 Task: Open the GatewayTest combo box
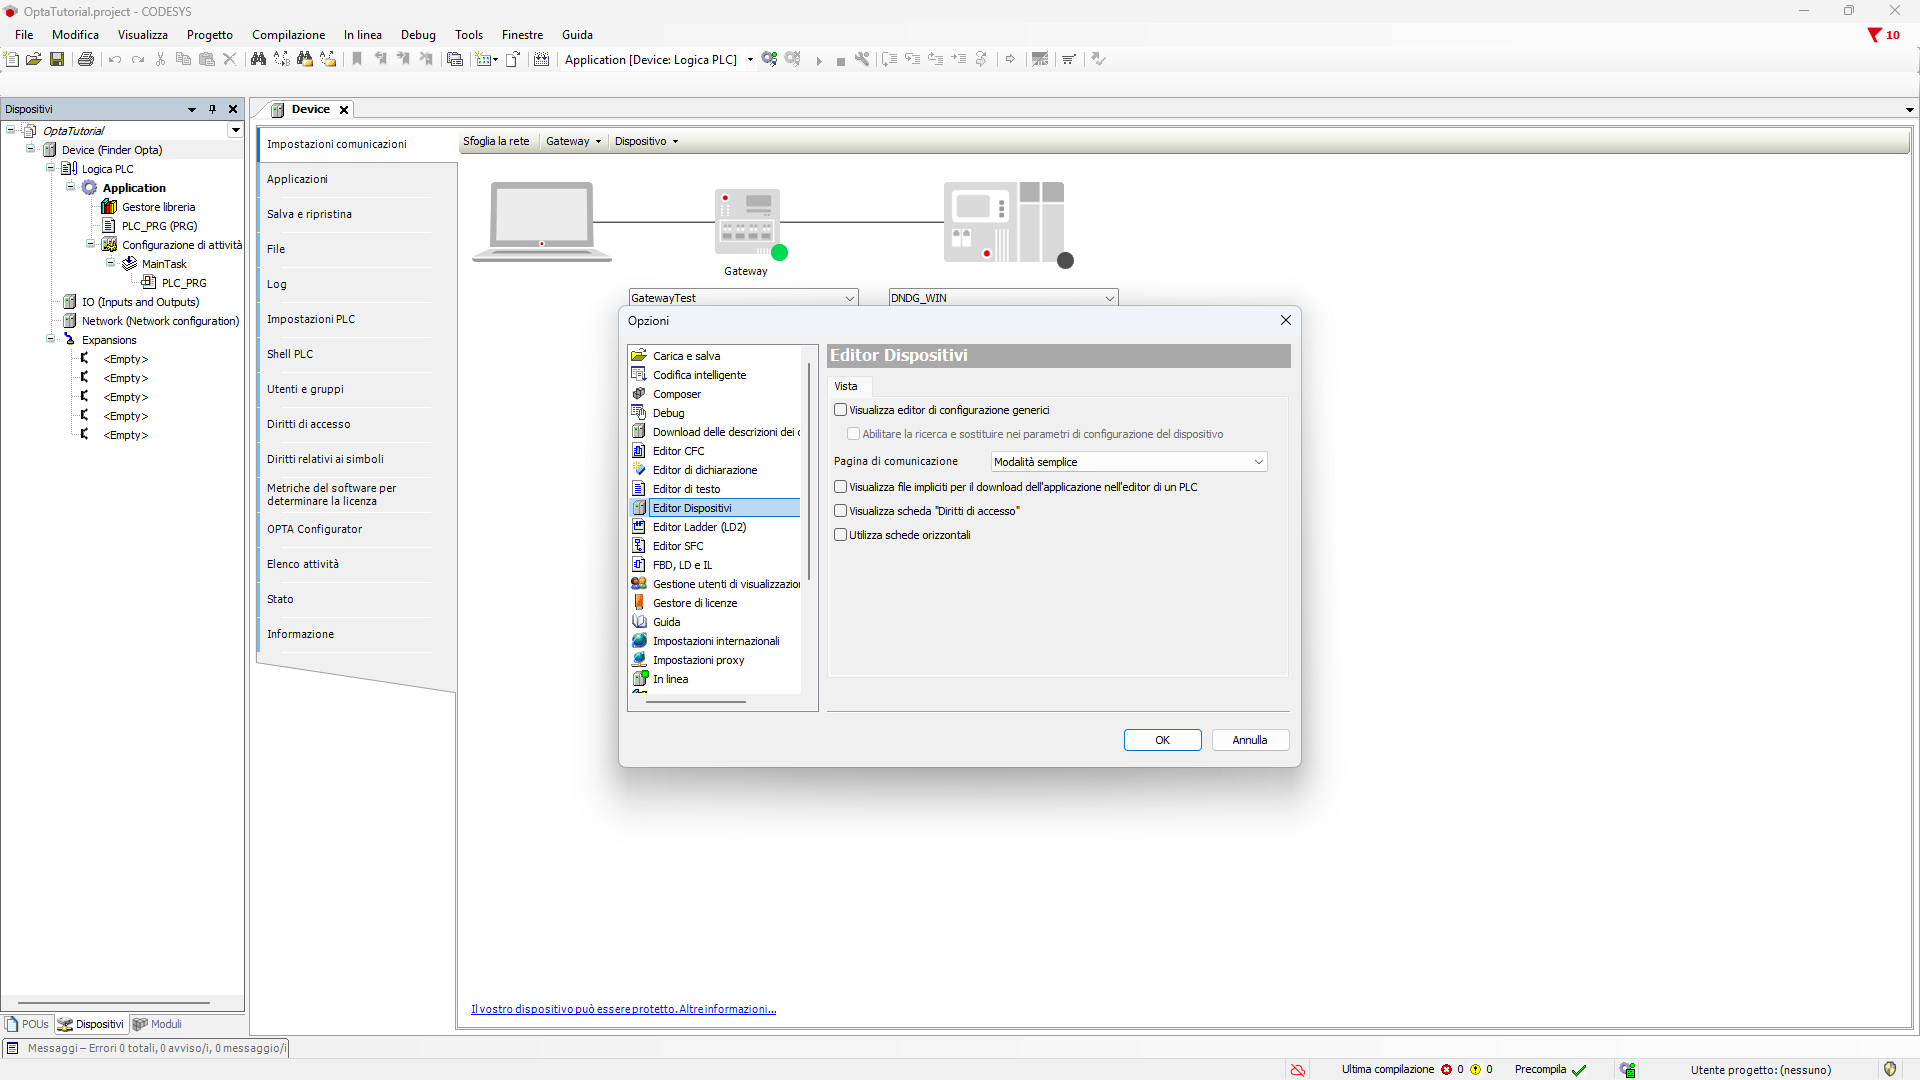[743, 298]
